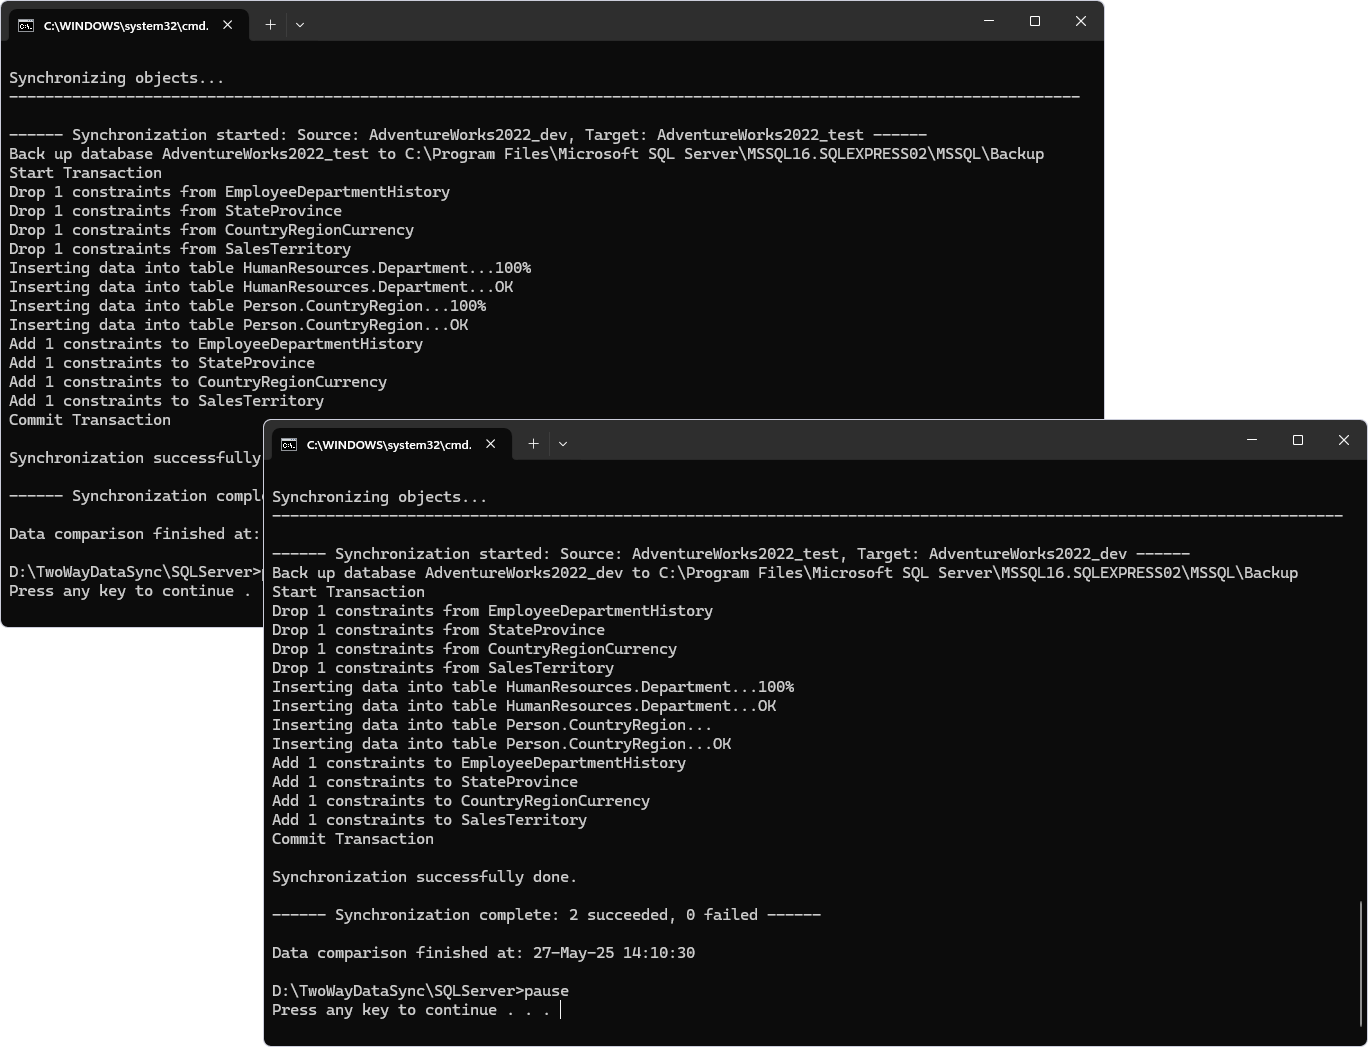Click the cmd icon on the front window's tab
This screenshot has height=1047, width=1368.
(x=289, y=445)
